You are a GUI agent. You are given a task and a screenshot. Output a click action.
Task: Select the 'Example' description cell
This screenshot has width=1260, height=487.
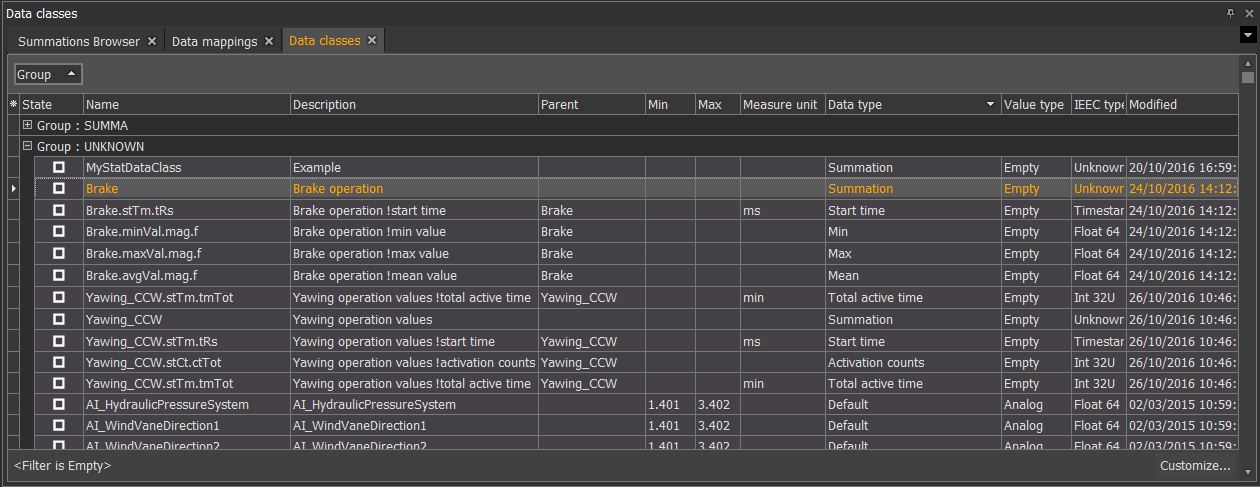tap(414, 167)
